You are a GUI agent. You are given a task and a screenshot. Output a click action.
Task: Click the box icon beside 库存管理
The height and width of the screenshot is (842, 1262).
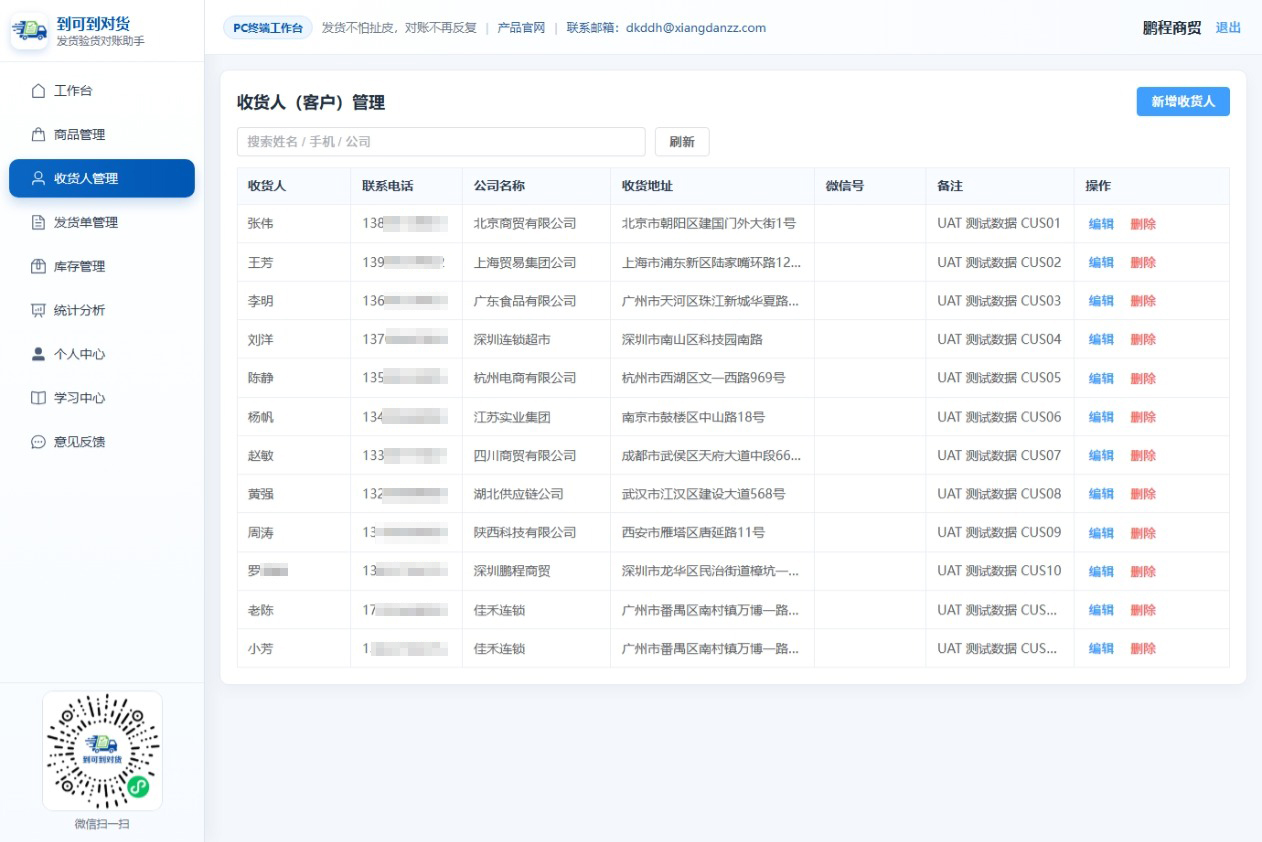pyautogui.click(x=39, y=267)
